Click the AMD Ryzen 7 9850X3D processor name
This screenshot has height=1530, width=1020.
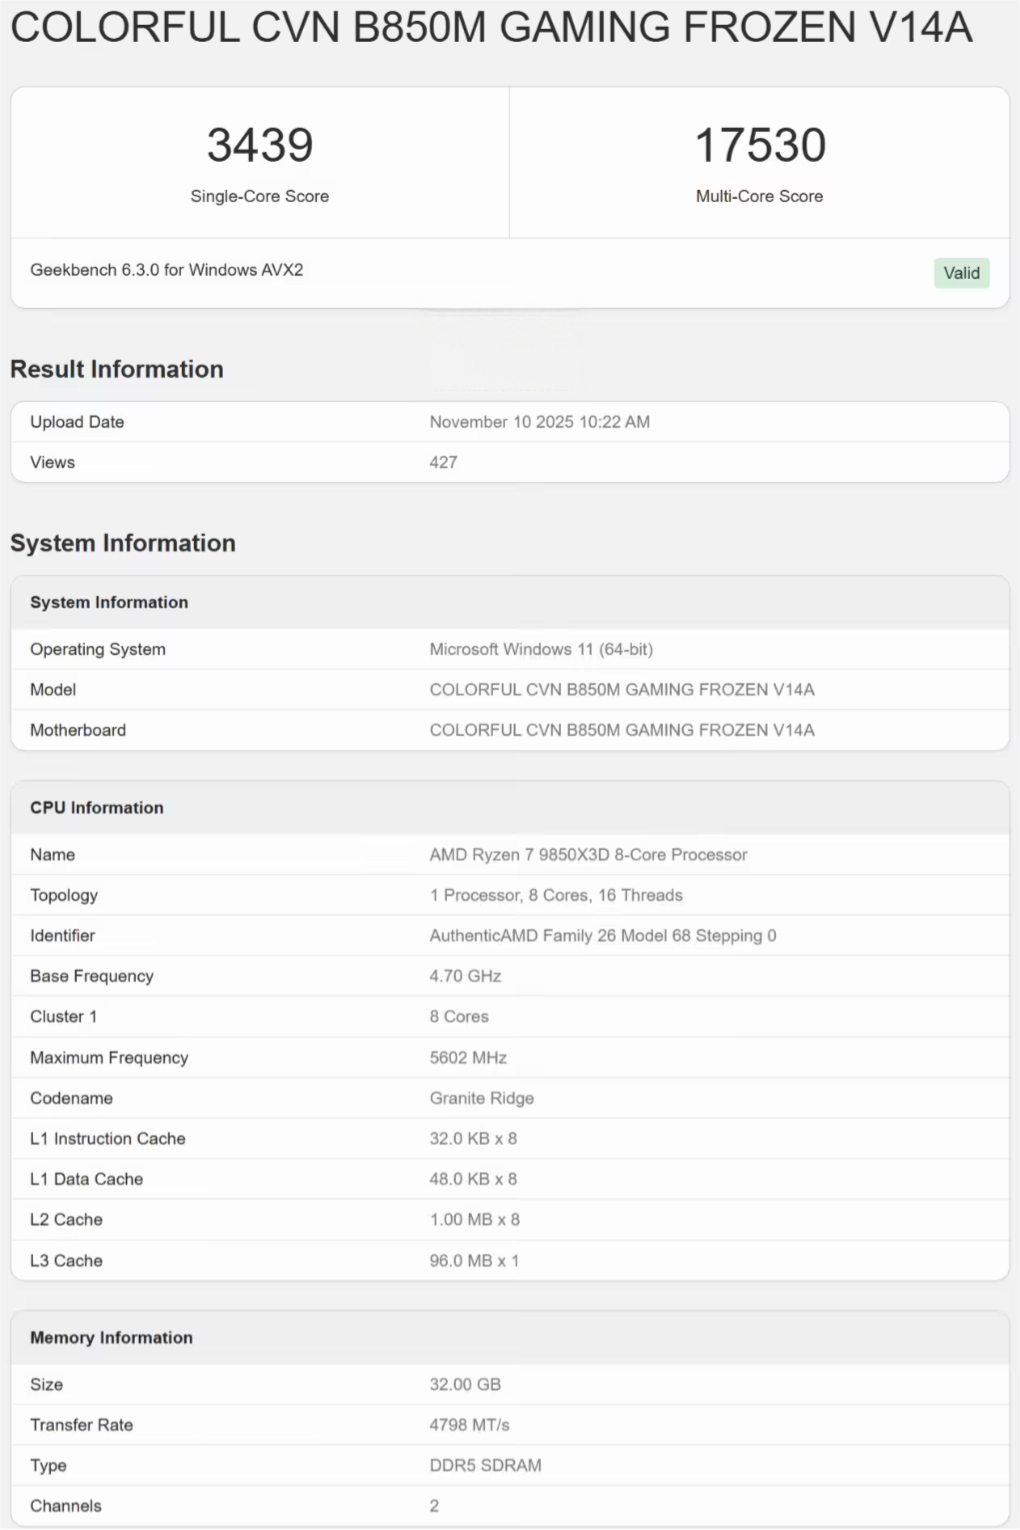coord(588,855)
